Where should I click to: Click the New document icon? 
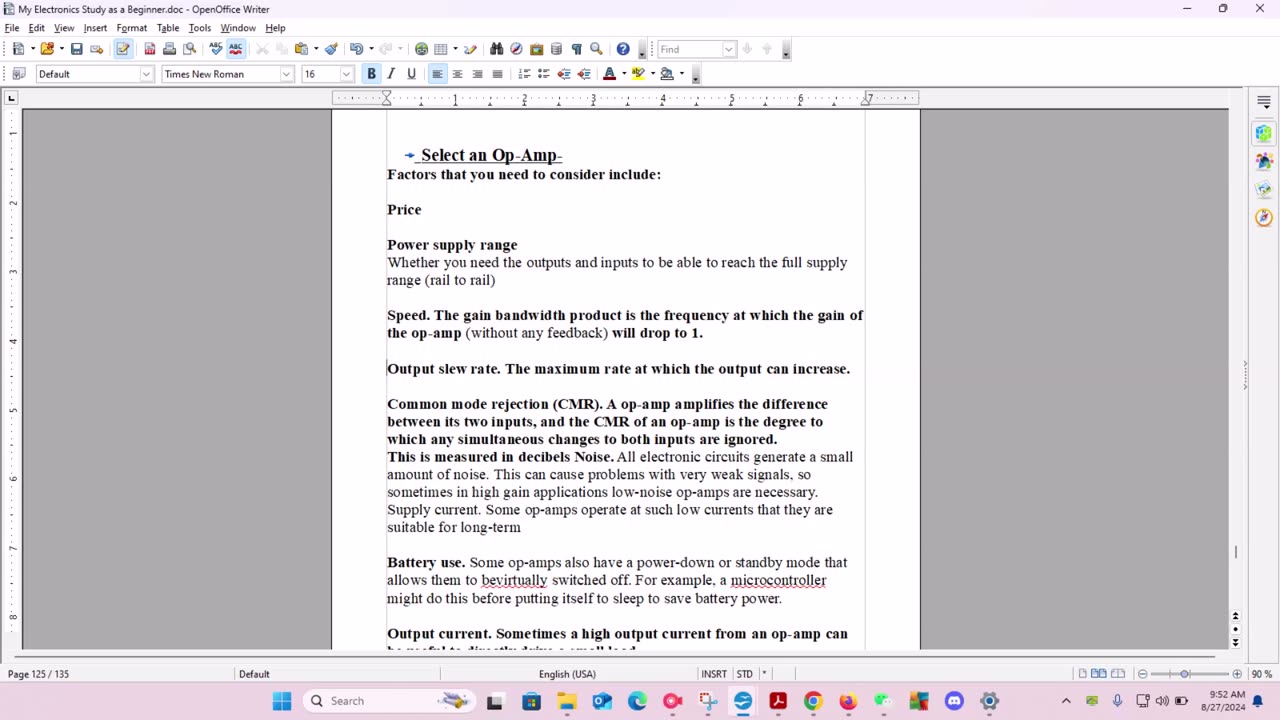[x=18, y=48]
